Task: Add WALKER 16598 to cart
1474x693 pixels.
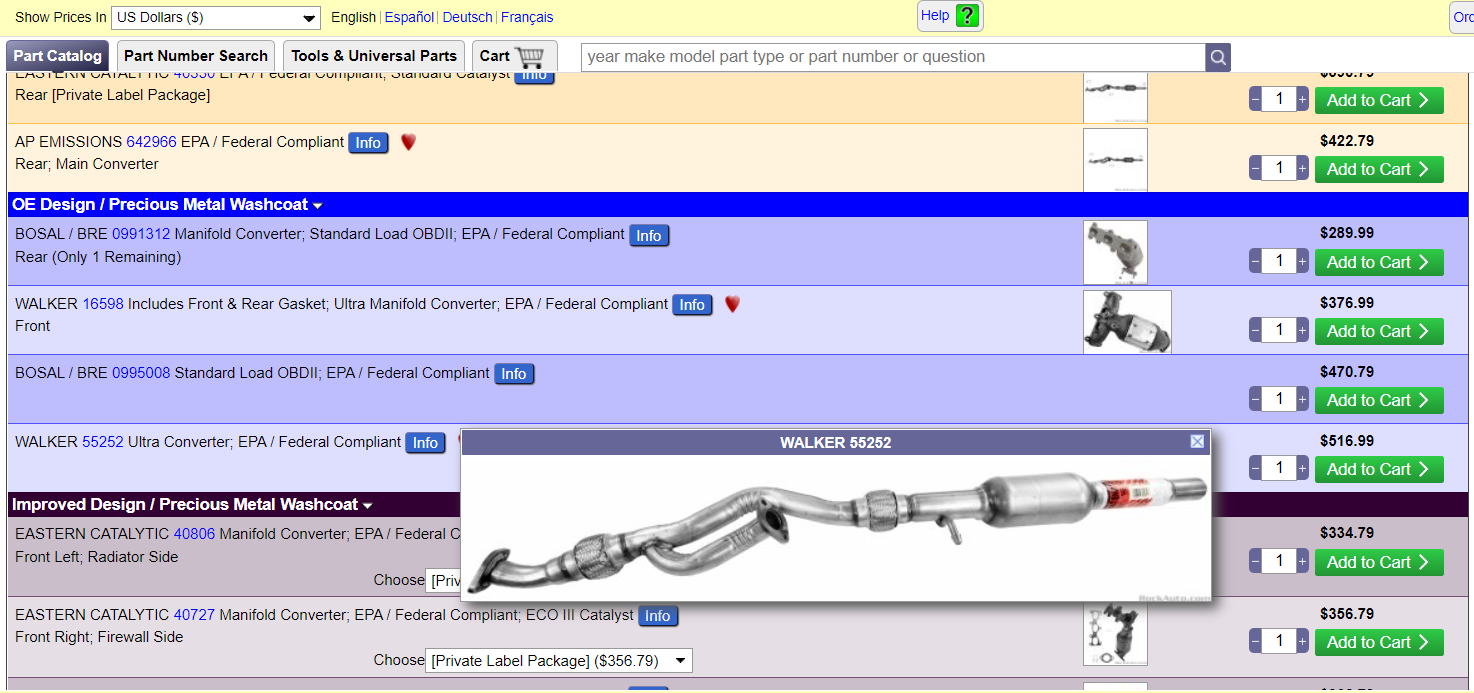Action: [x=1379, y=331]
